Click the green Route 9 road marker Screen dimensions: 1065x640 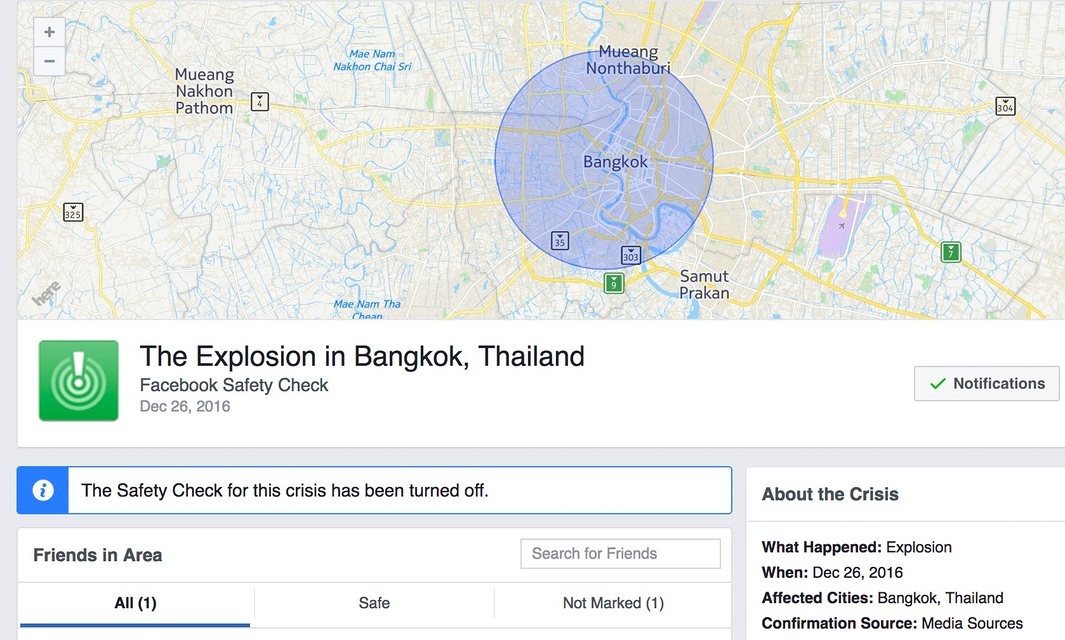[613, 283]
